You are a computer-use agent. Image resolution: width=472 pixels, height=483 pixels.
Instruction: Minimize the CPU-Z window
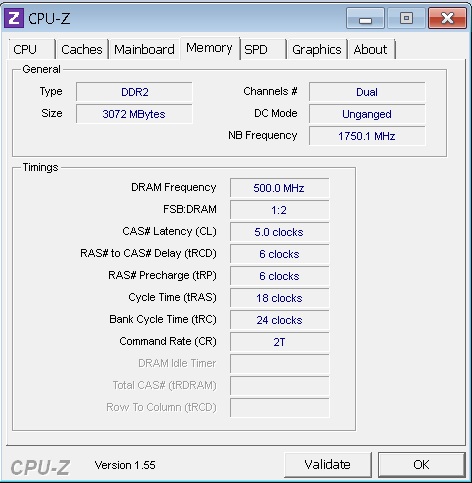365,18
